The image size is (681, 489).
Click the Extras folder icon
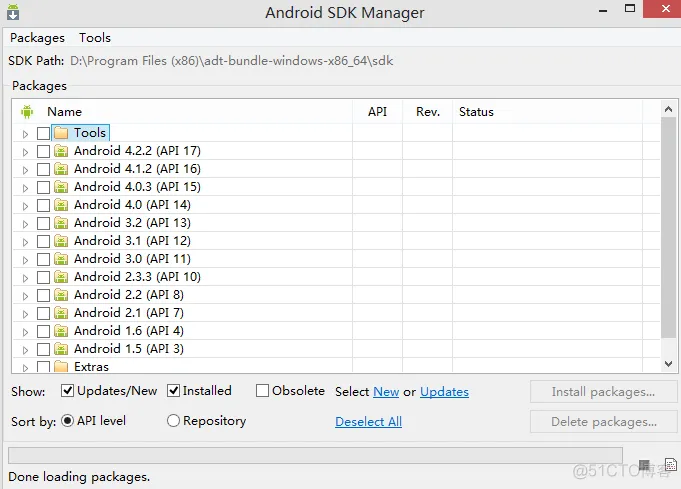click(x=61, y=367)
